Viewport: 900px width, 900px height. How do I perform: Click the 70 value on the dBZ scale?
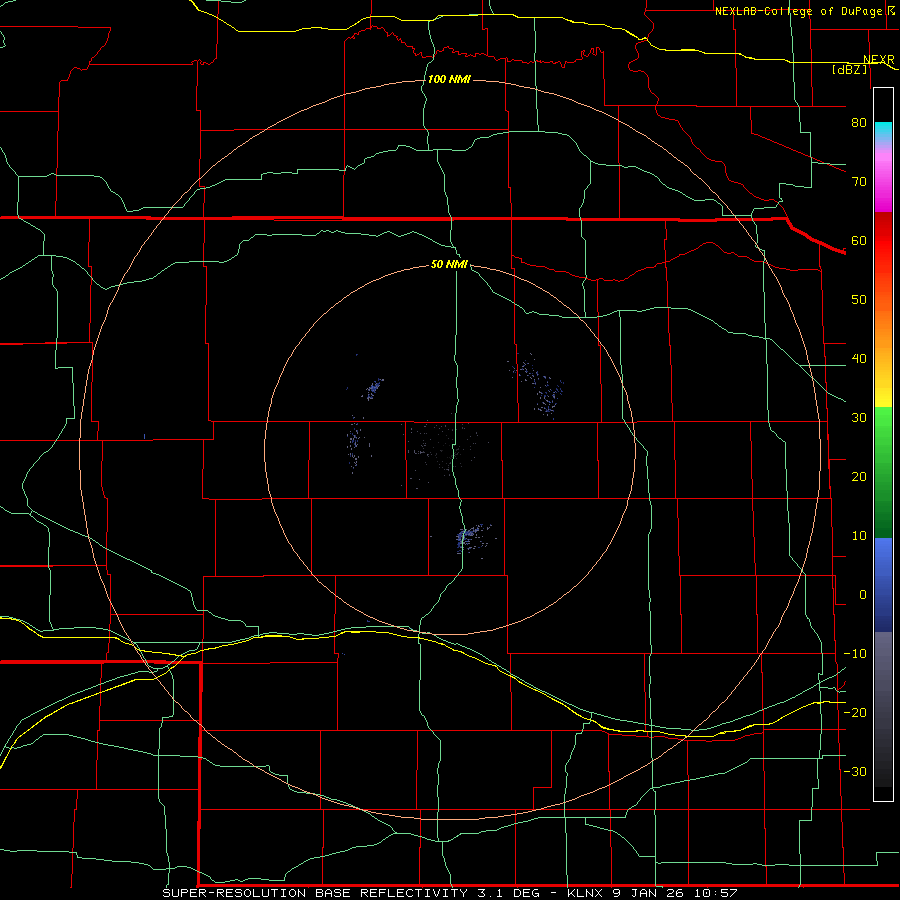(x=859, y=182)
